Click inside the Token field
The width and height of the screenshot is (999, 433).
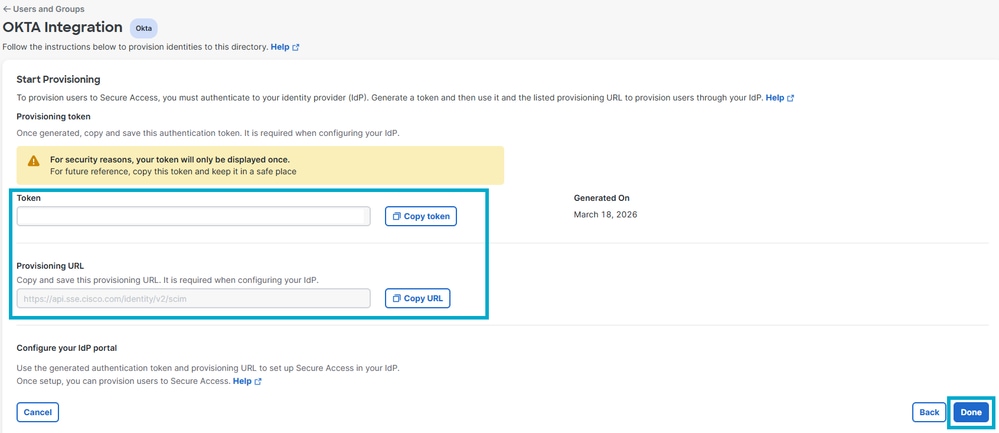(x=193, y=216)
